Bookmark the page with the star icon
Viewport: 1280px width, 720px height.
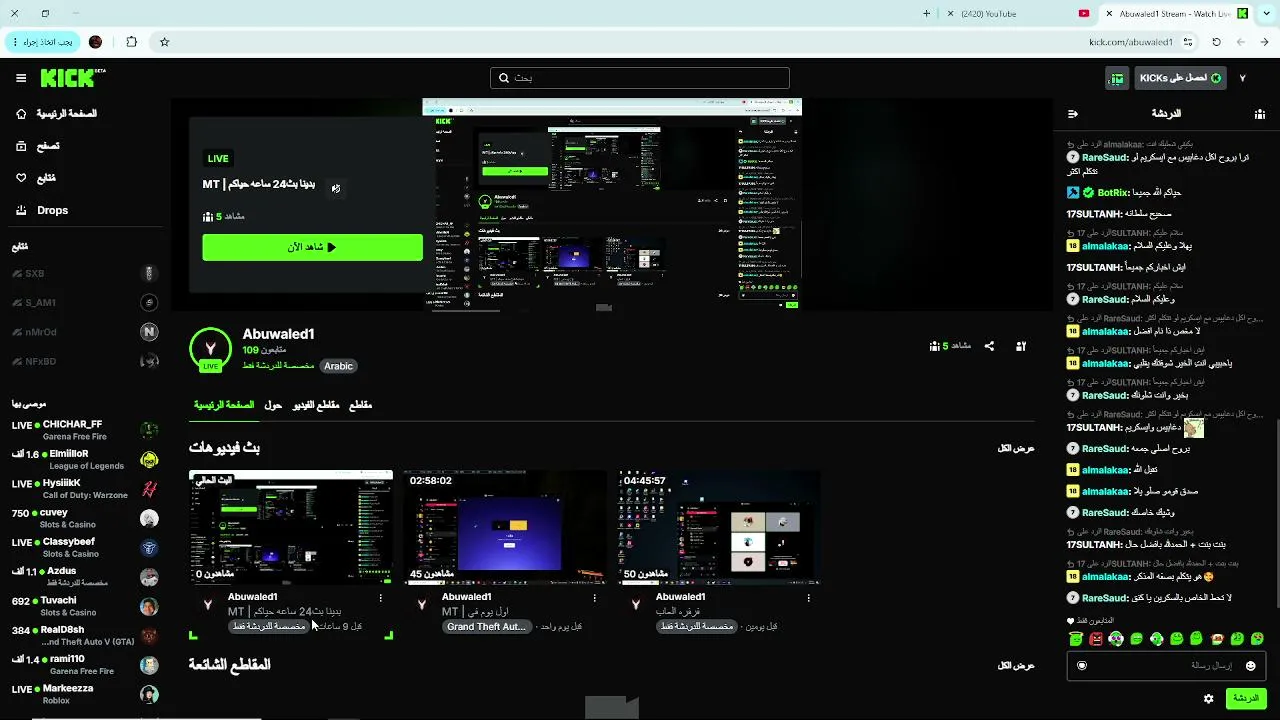pos(165,42)
